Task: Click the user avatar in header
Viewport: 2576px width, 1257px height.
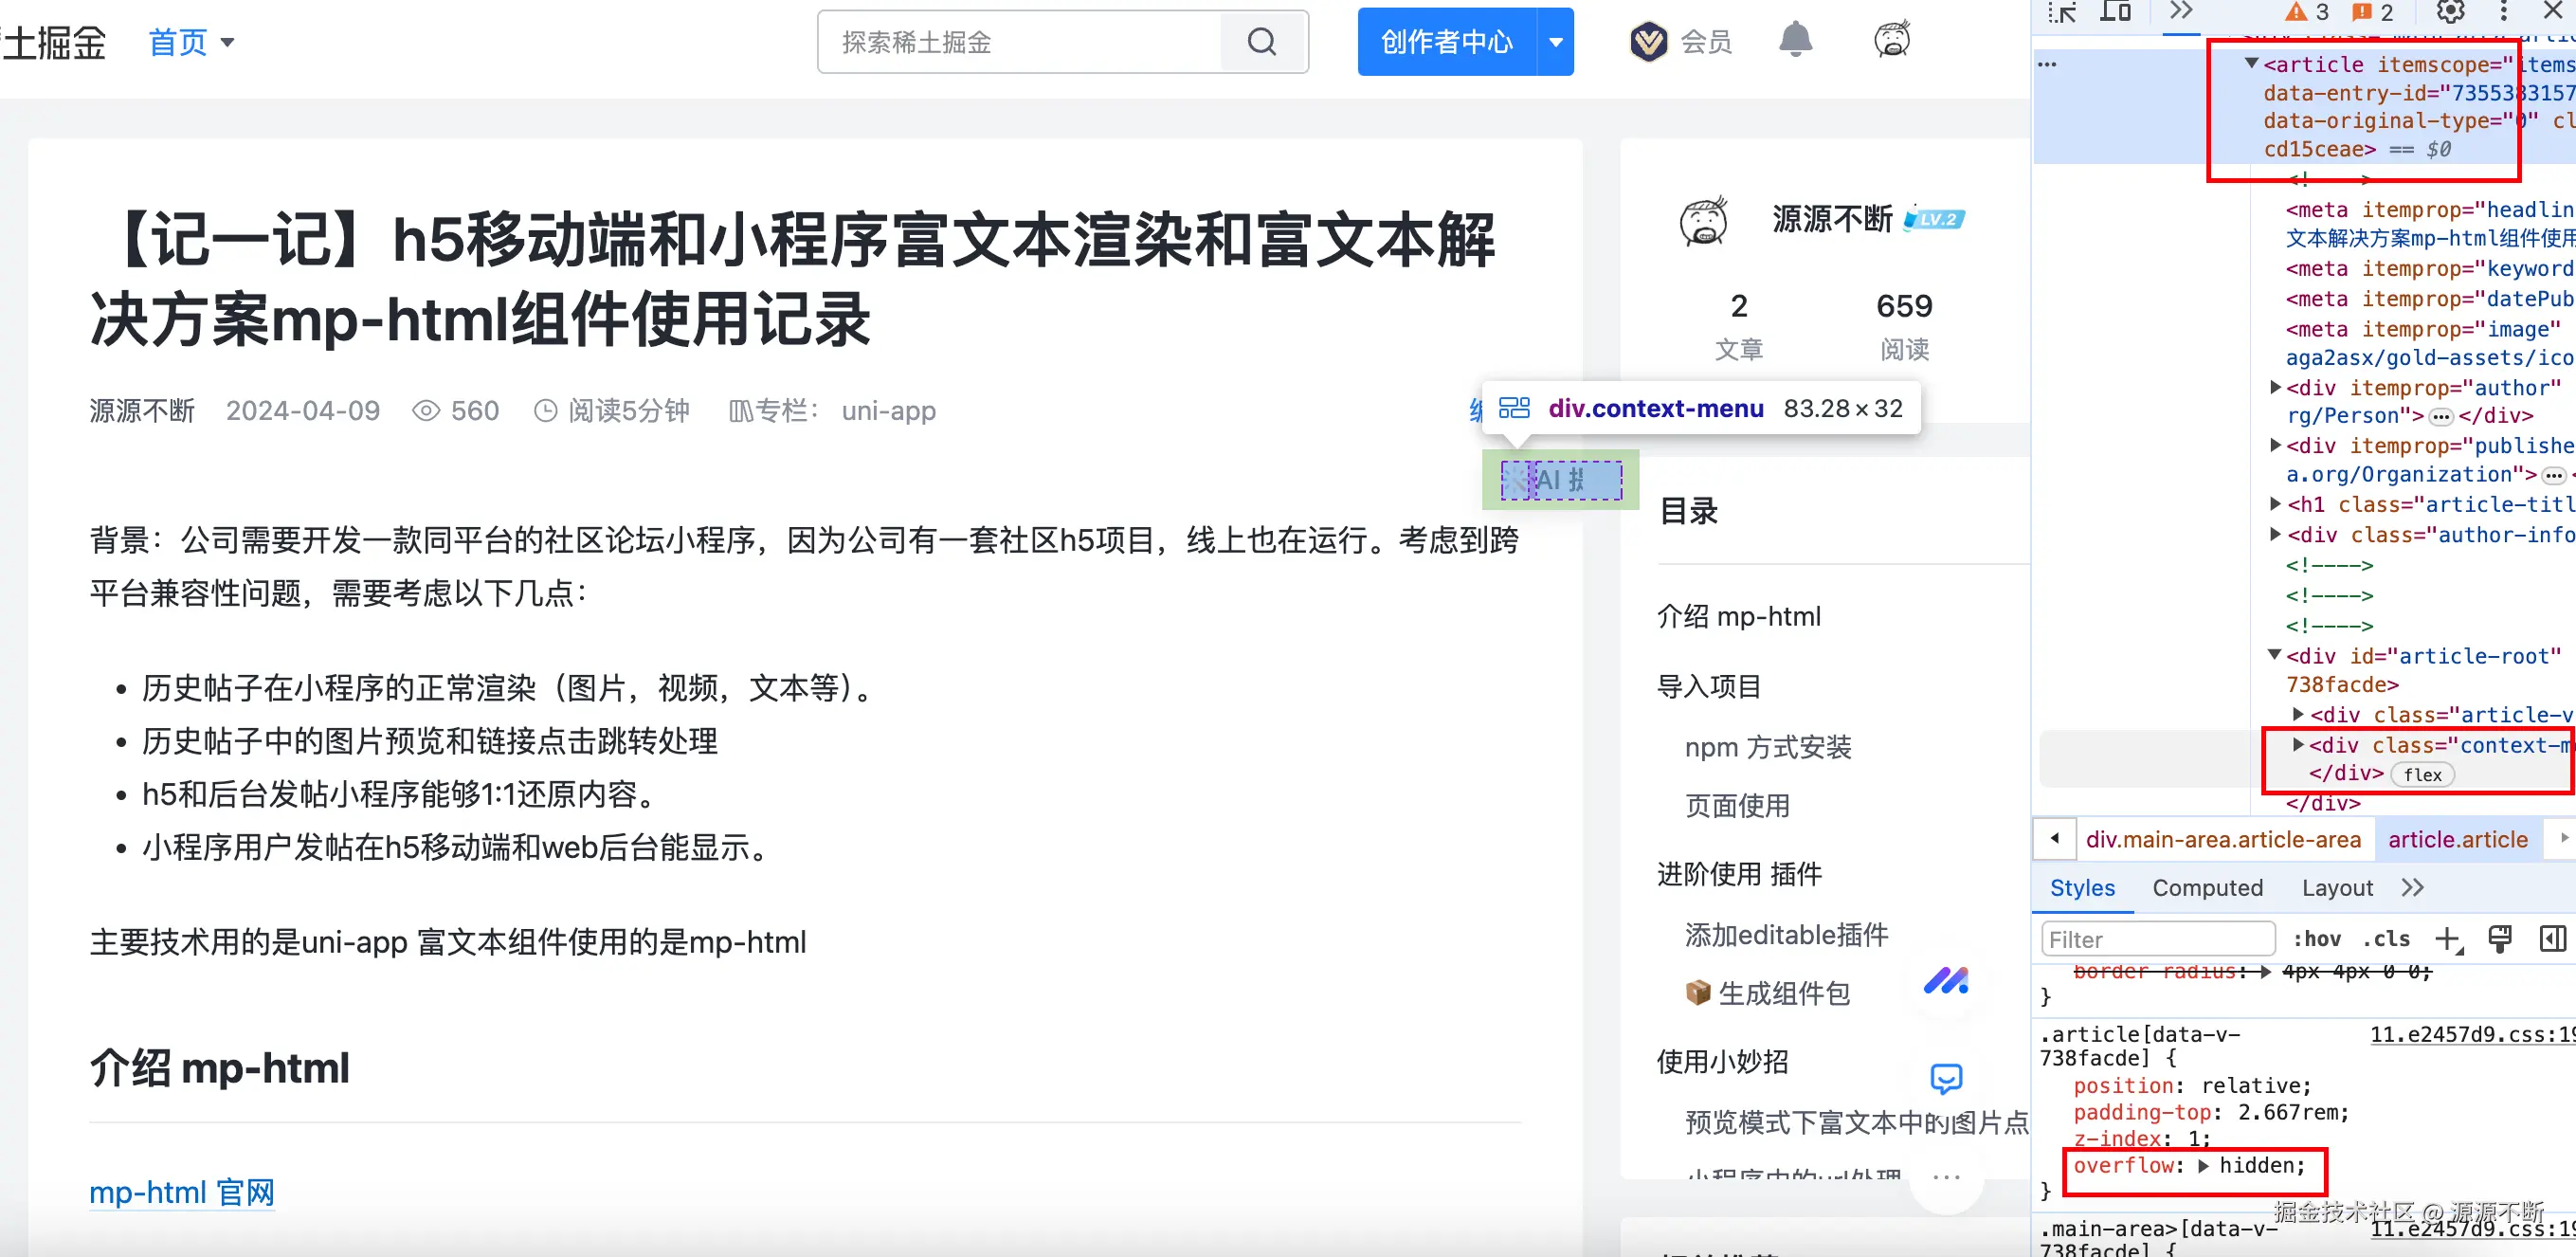Action: coord(1891,41)
